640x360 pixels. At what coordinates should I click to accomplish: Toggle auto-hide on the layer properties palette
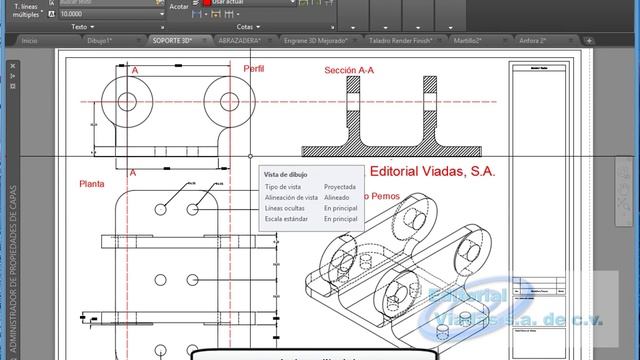[x=13, y=76]
